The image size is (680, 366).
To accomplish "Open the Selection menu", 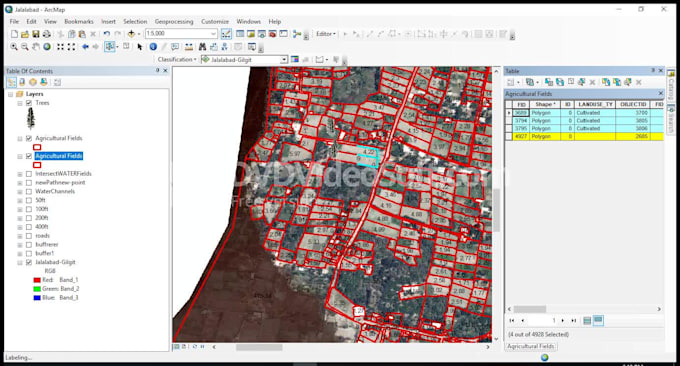I will 135,21.
